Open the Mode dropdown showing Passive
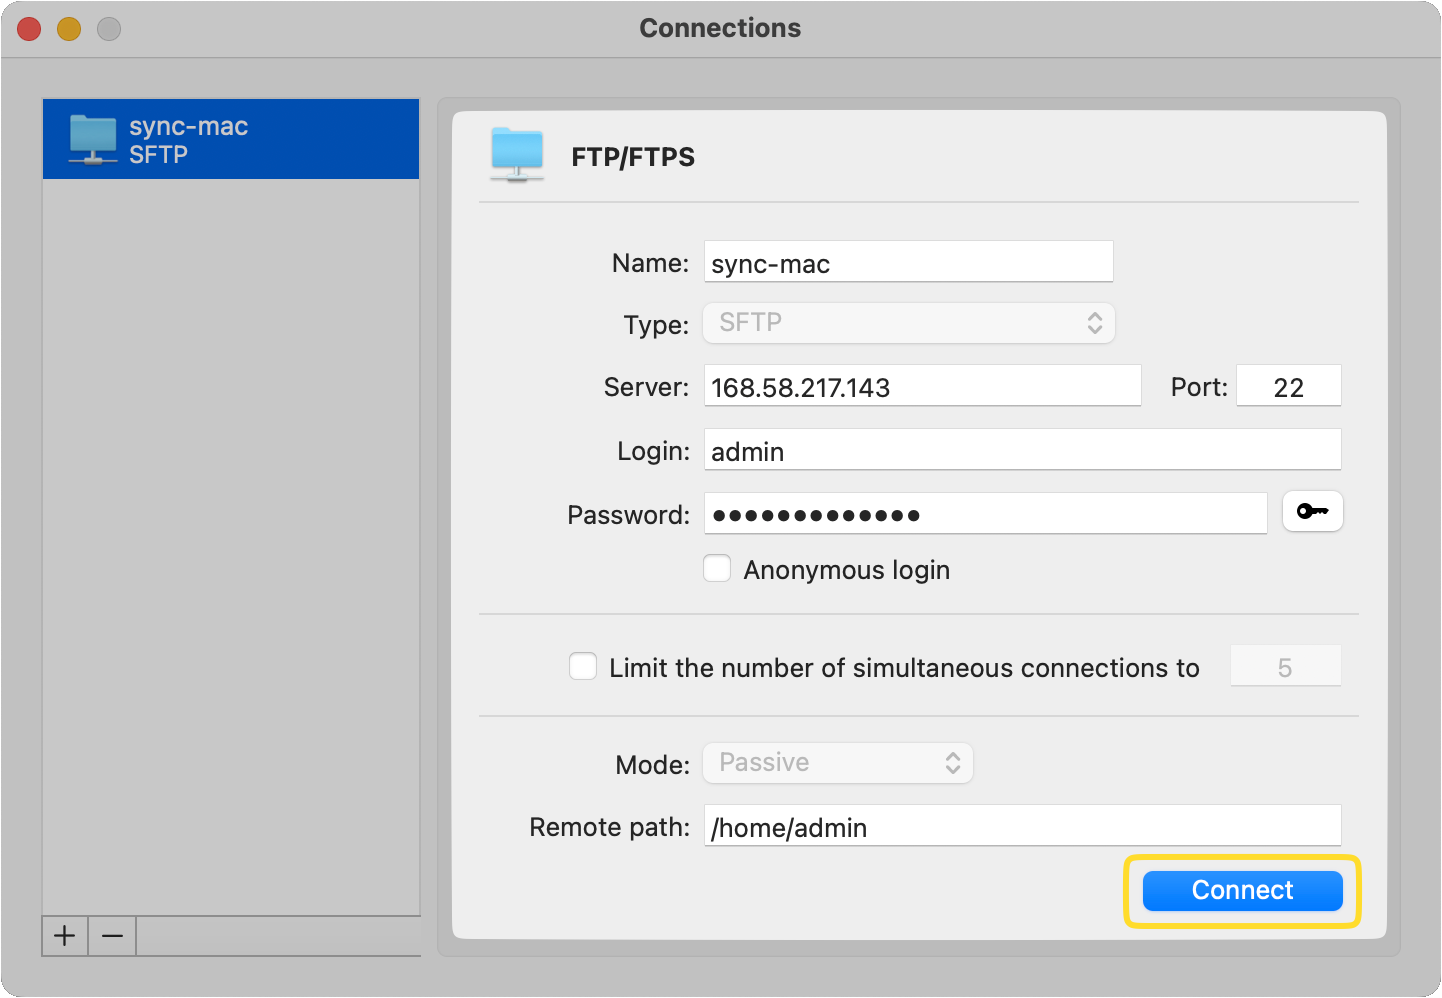The image size is (1442, 998). pos(837,762)
